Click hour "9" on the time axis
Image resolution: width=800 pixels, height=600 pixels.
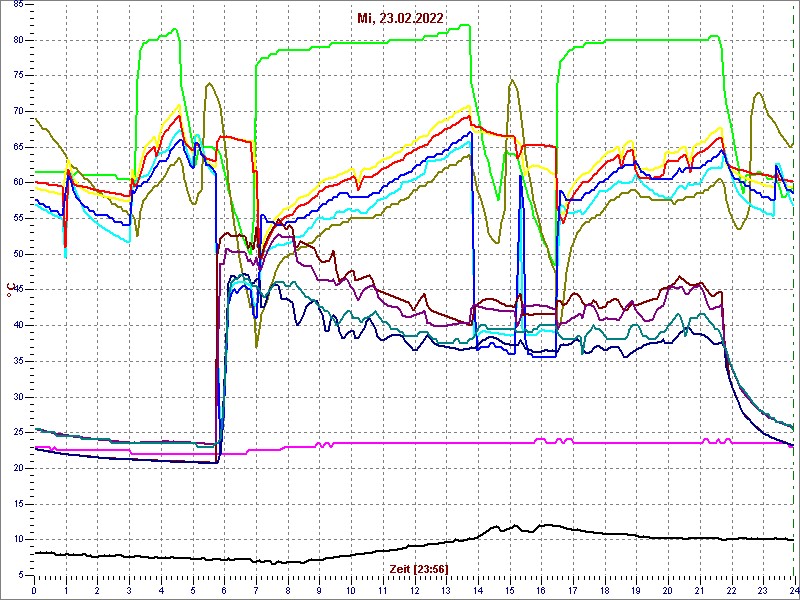coord(319,590)
